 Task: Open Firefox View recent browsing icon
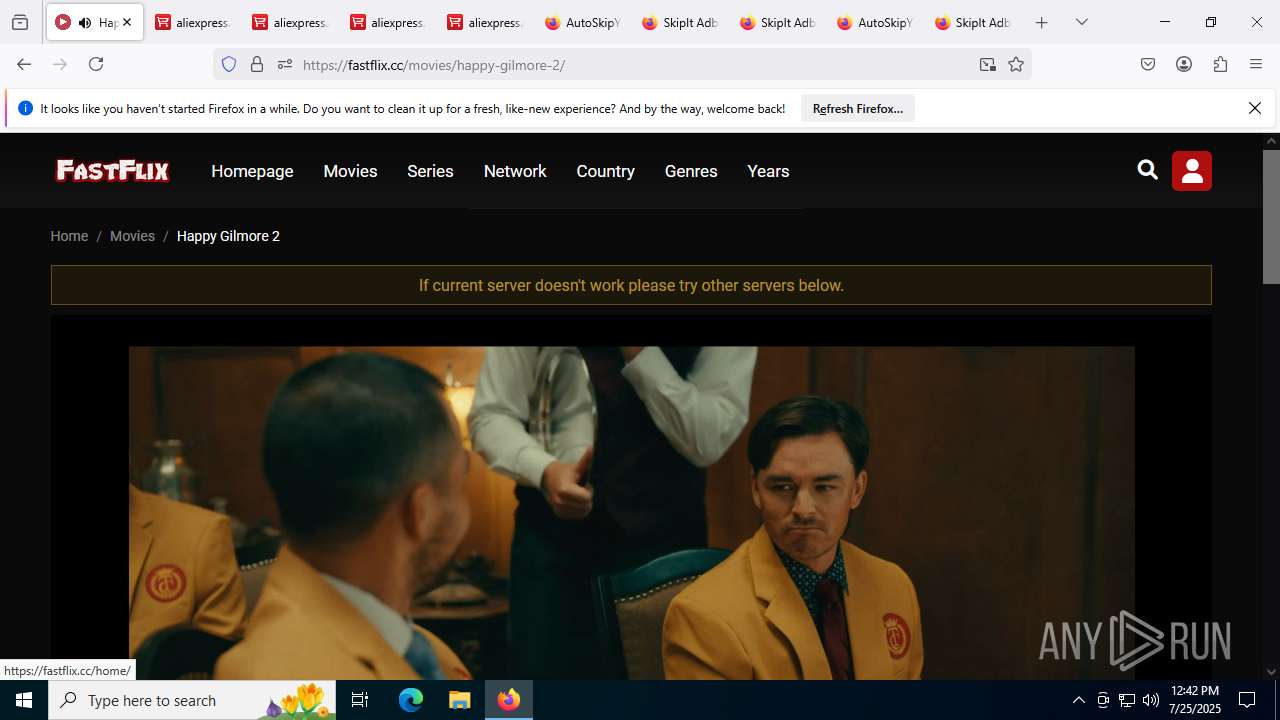20,22
